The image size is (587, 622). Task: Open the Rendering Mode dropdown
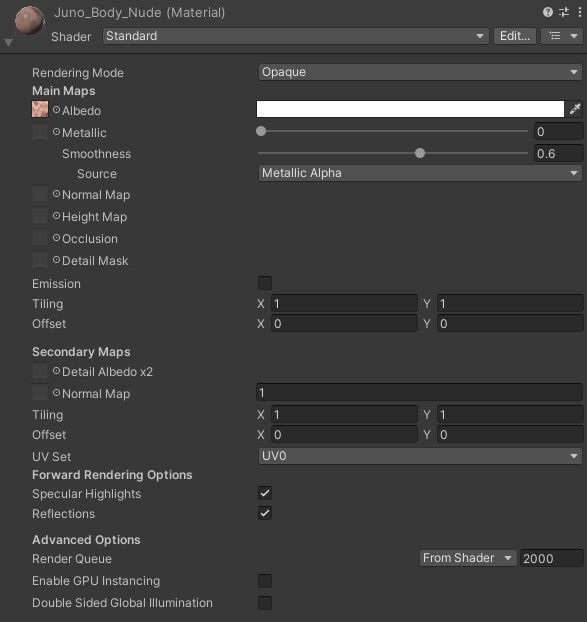[420, 72]
